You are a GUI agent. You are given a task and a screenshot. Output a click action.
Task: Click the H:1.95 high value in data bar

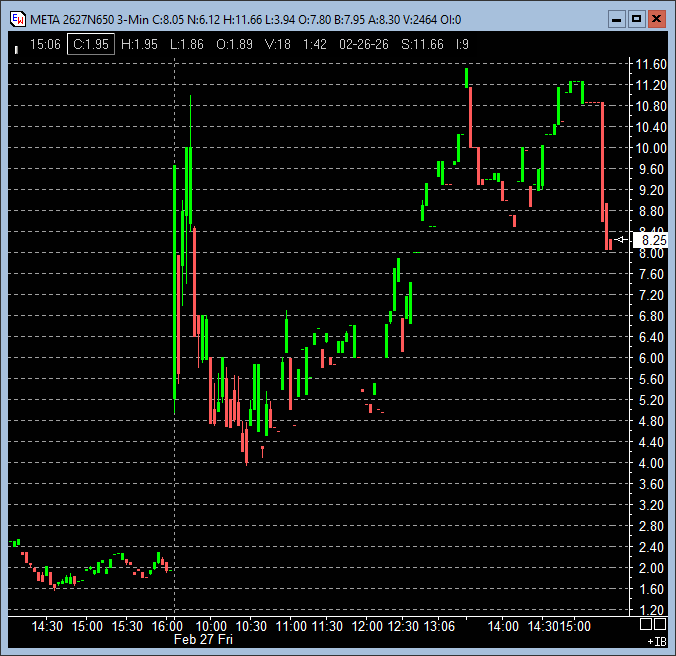click(x=138, y=44)
